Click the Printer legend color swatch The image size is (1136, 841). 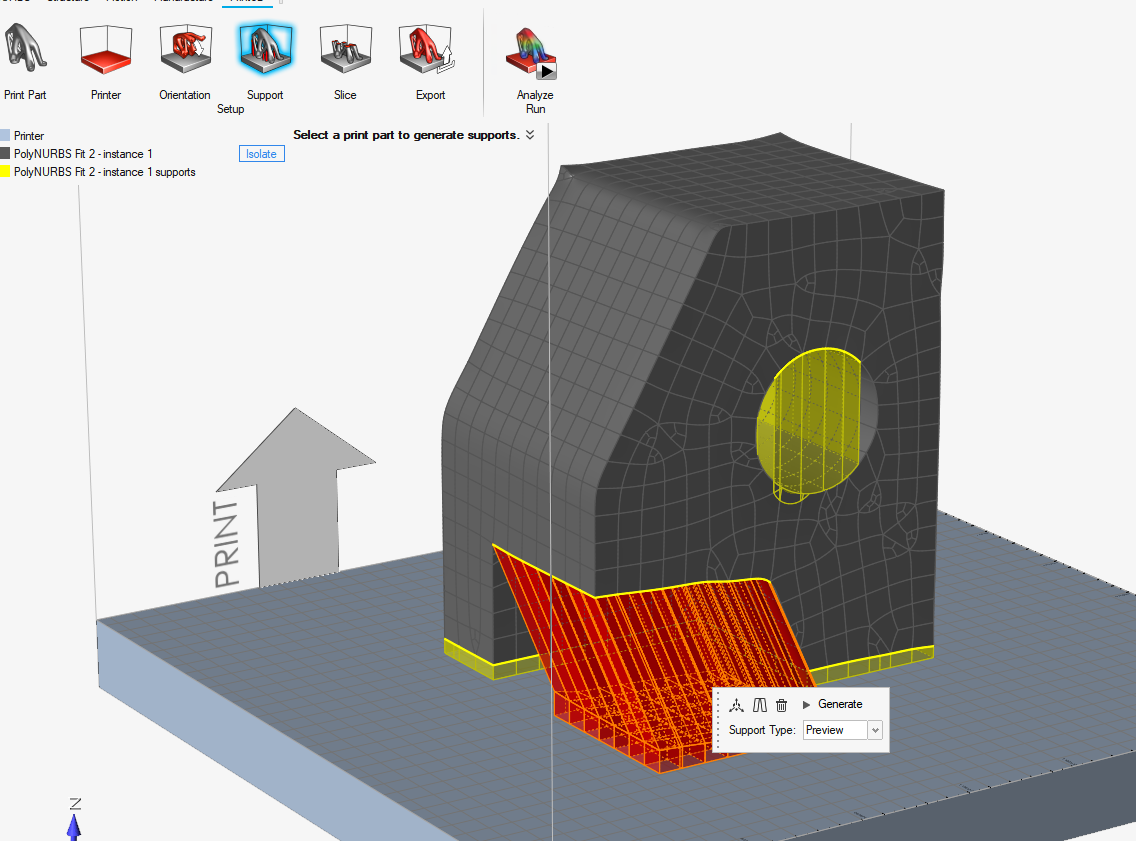pos(5,135)
